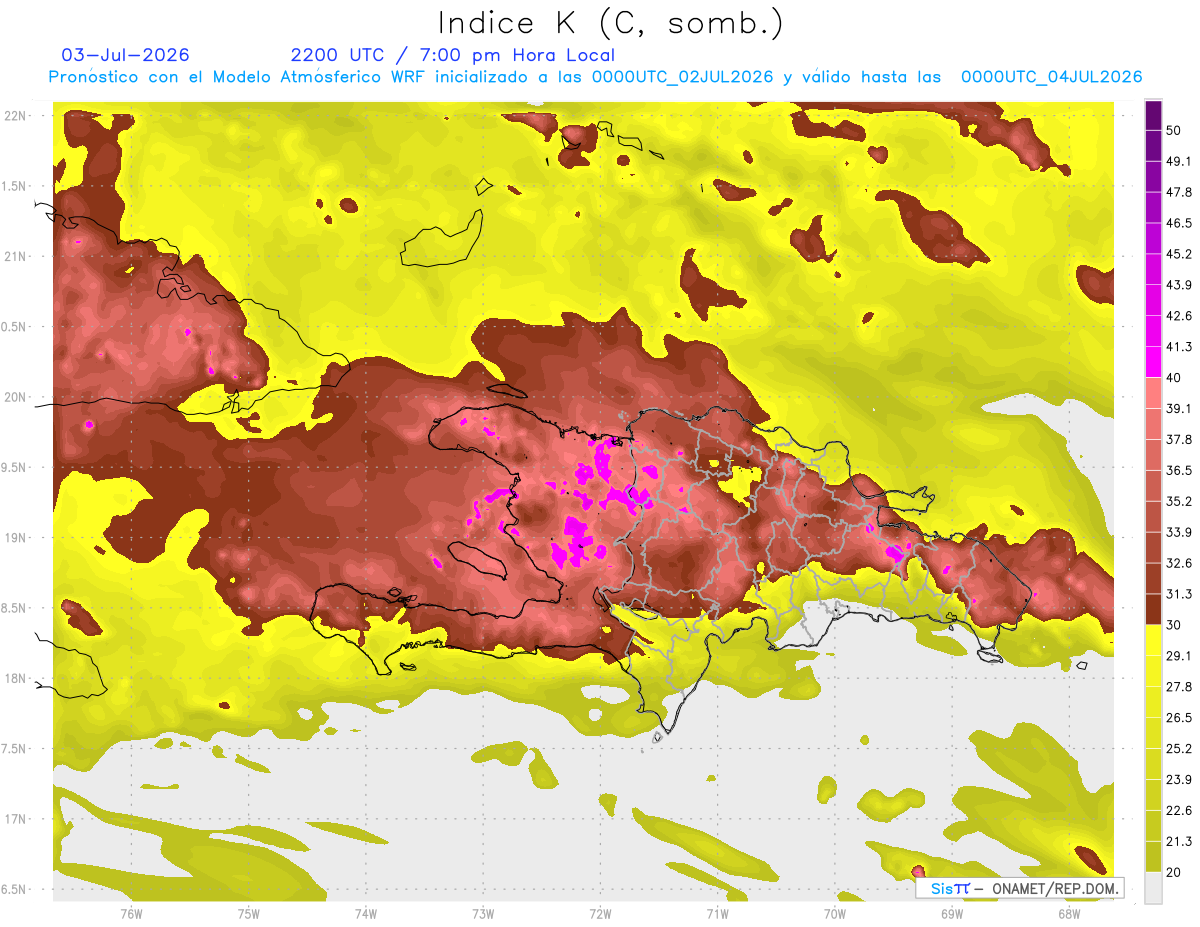Pick the dark brown band just above 30
Screen dimensions: 1200x927
click(x=1154, y=609)
